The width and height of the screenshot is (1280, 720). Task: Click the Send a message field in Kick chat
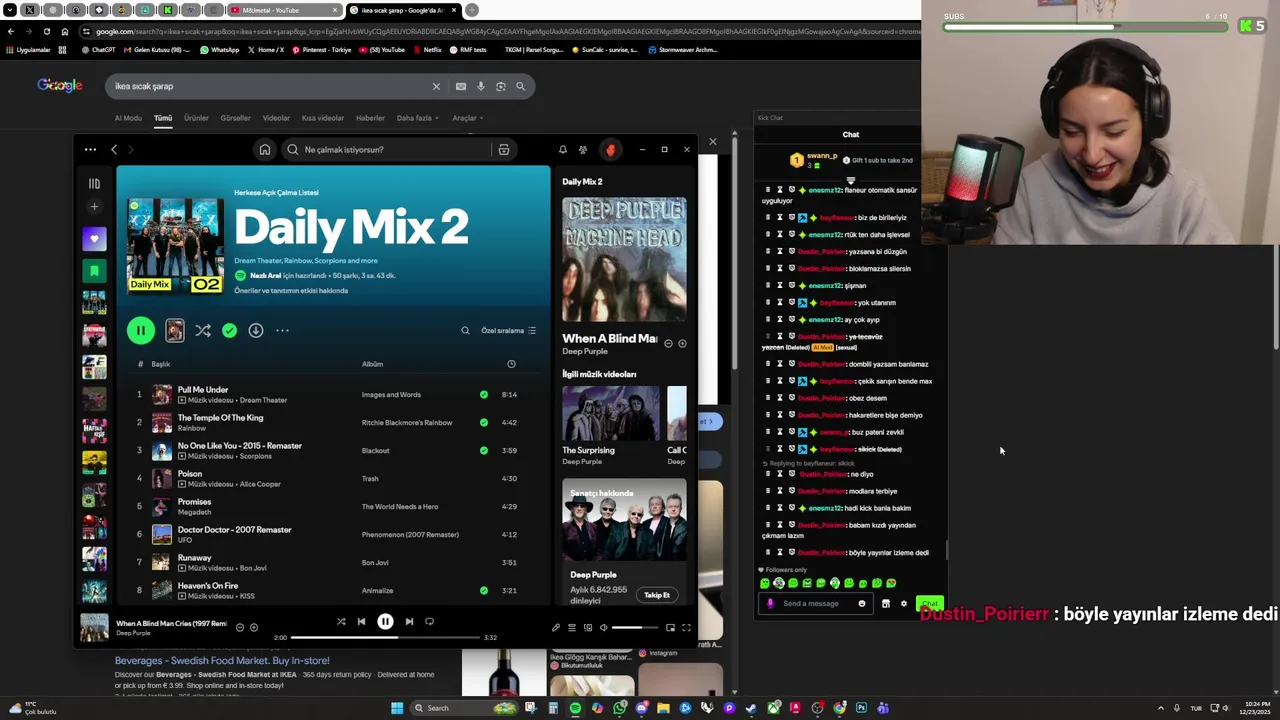click(x=814, y=604)
